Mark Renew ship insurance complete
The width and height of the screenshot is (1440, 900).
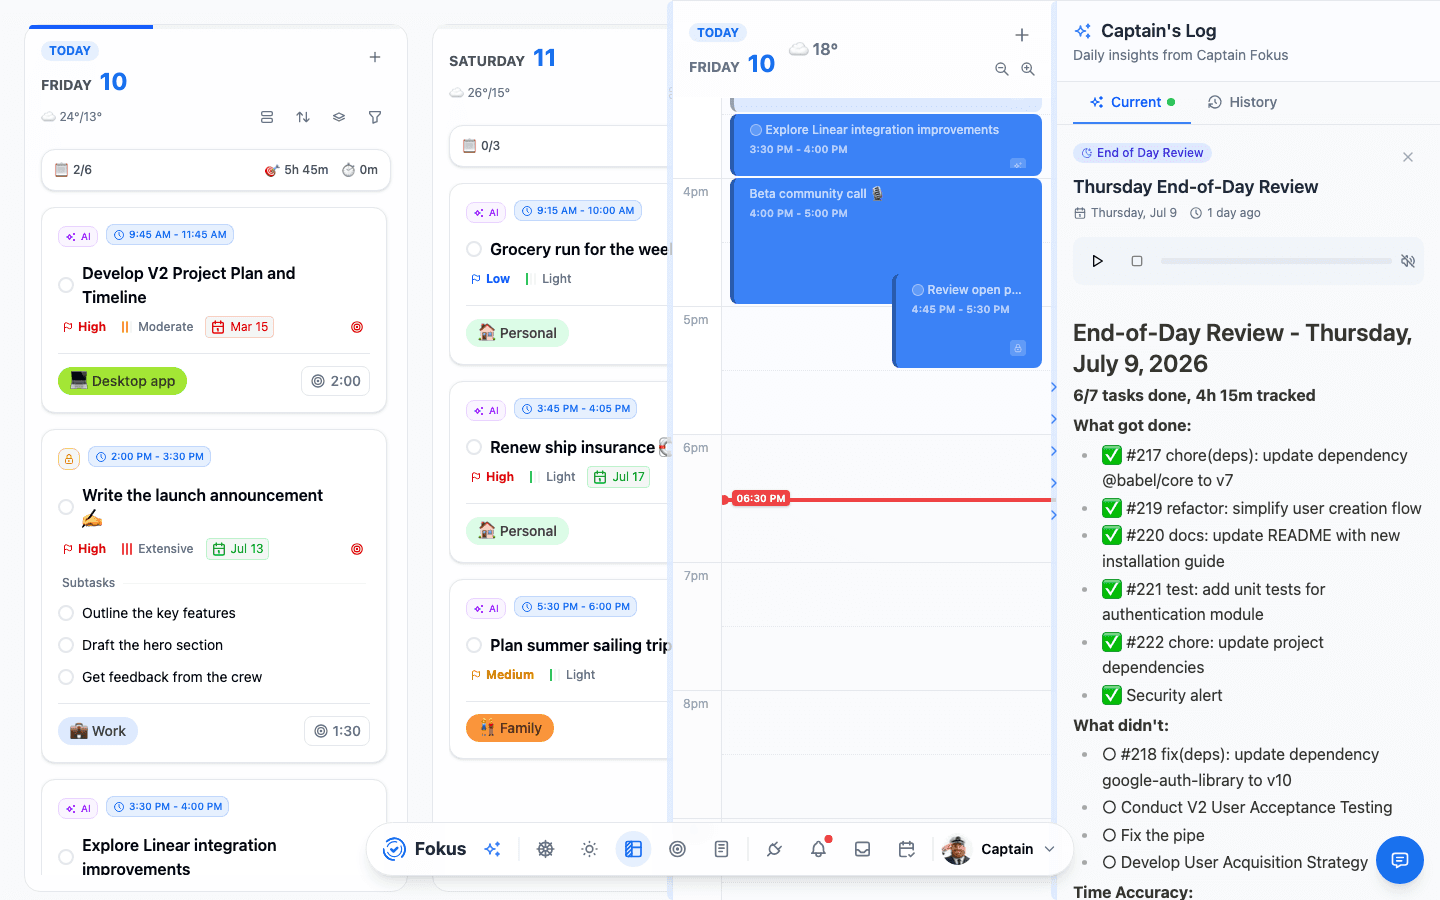[474, 447]
